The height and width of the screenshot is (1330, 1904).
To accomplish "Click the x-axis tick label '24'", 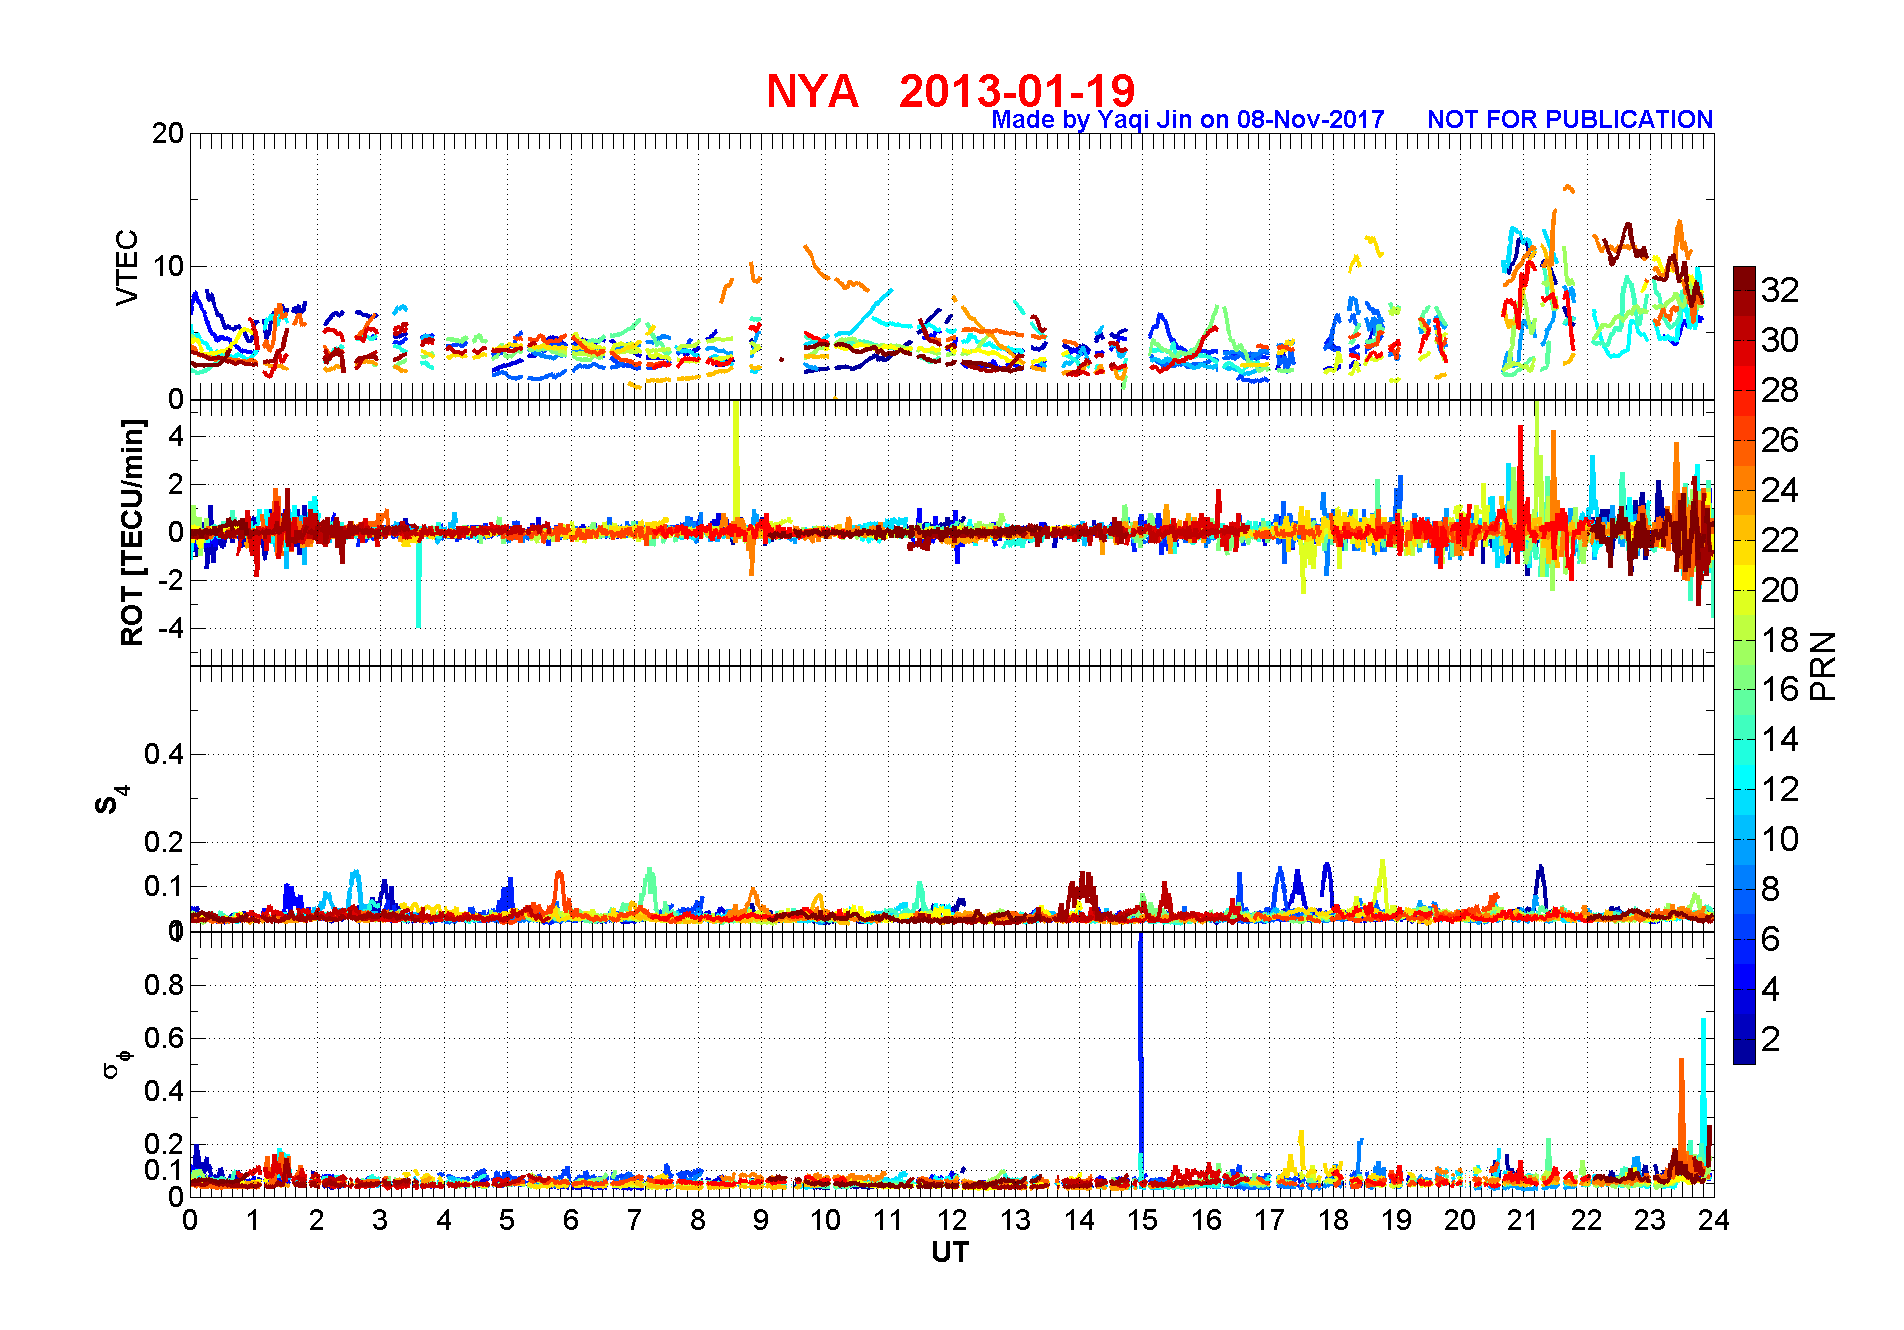I will [1713, 1220].
